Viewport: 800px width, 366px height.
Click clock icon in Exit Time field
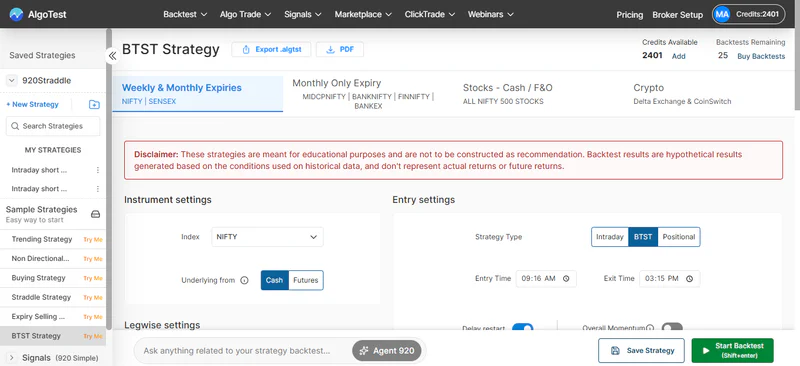pos(689,279)
